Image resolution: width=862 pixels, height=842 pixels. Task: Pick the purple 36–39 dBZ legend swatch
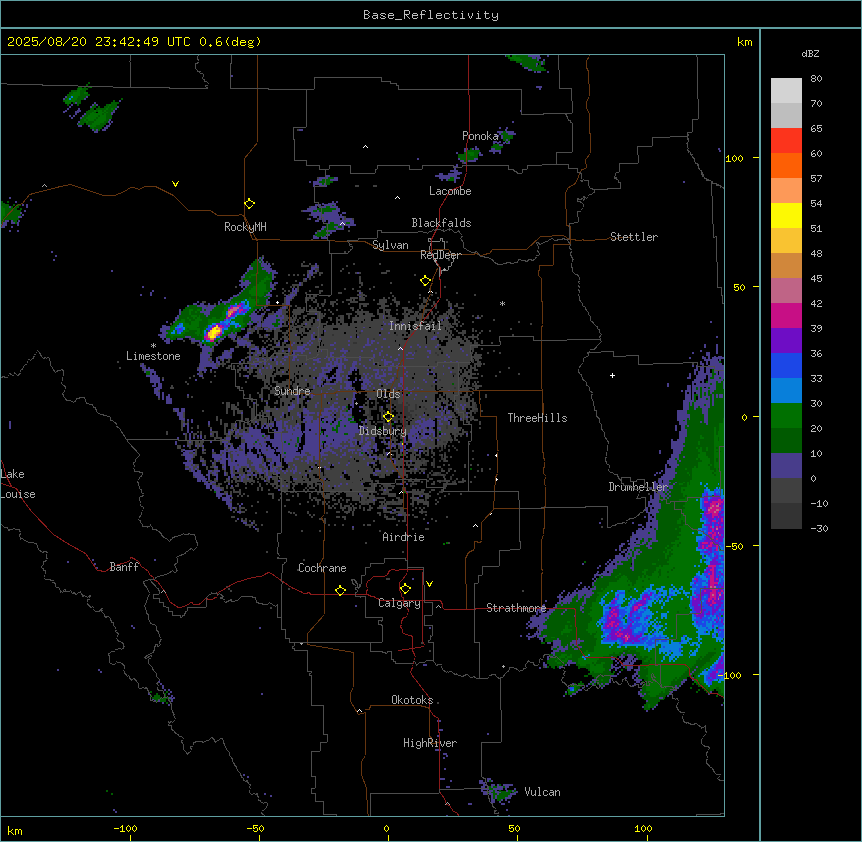[786, 341]
